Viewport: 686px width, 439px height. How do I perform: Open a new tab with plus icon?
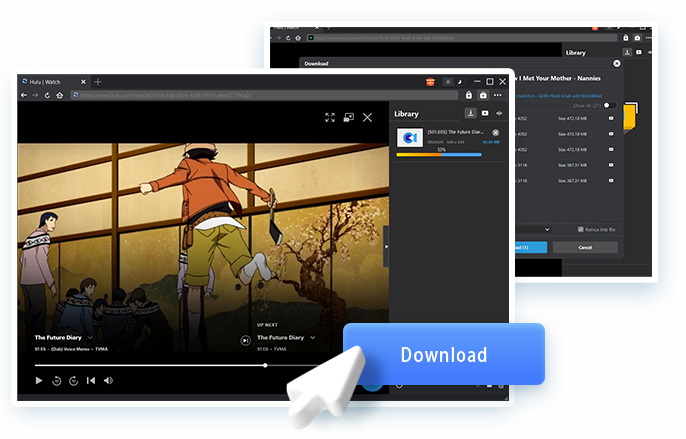coord(98,82)
